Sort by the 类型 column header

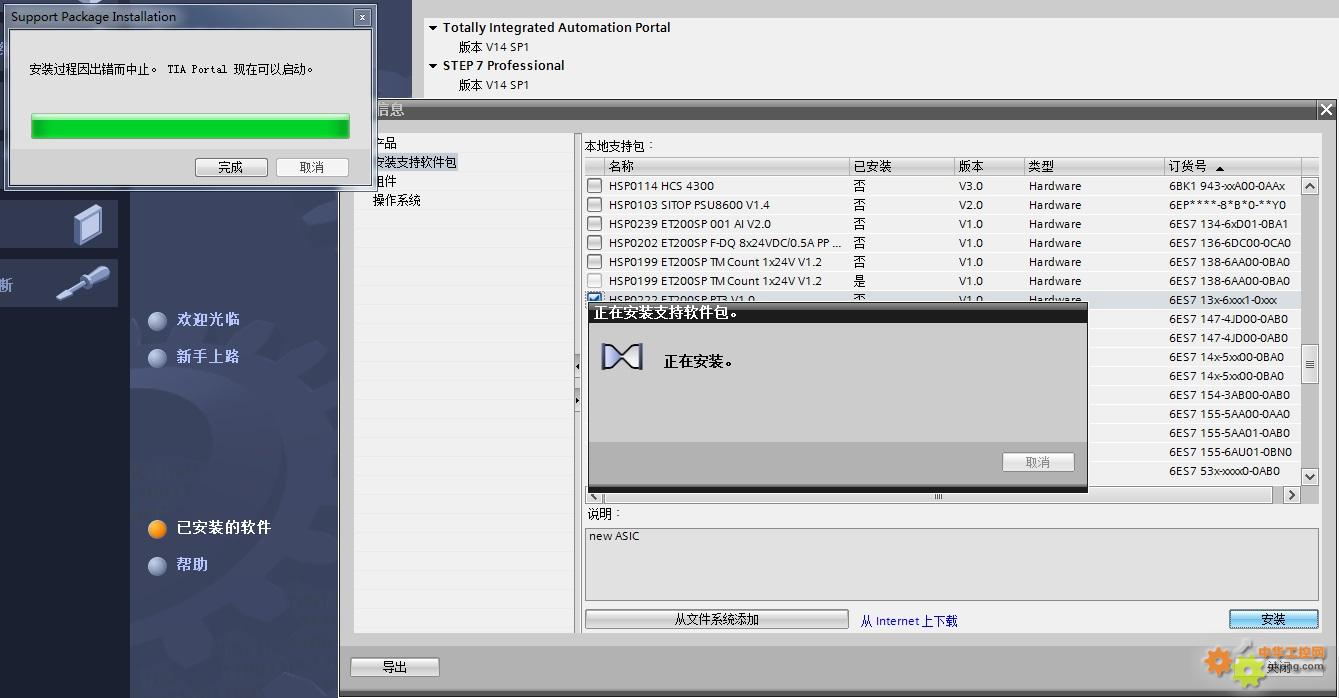coord(1095,166)
